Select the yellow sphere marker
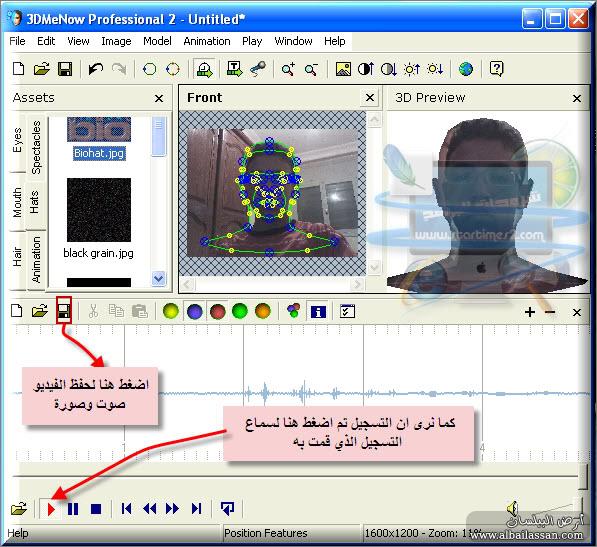The width and height of the screenshot is (597, 547). [x=171, y=311]
